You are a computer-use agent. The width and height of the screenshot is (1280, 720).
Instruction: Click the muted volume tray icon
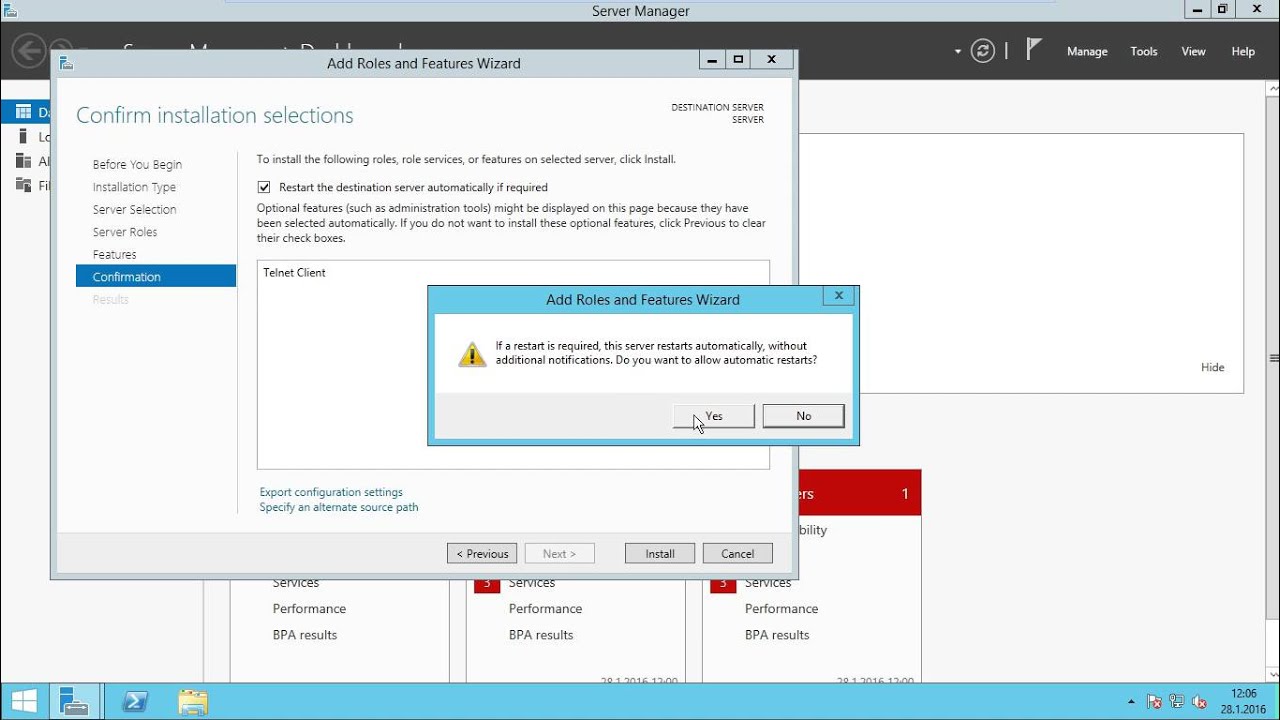coord(1199,702)
